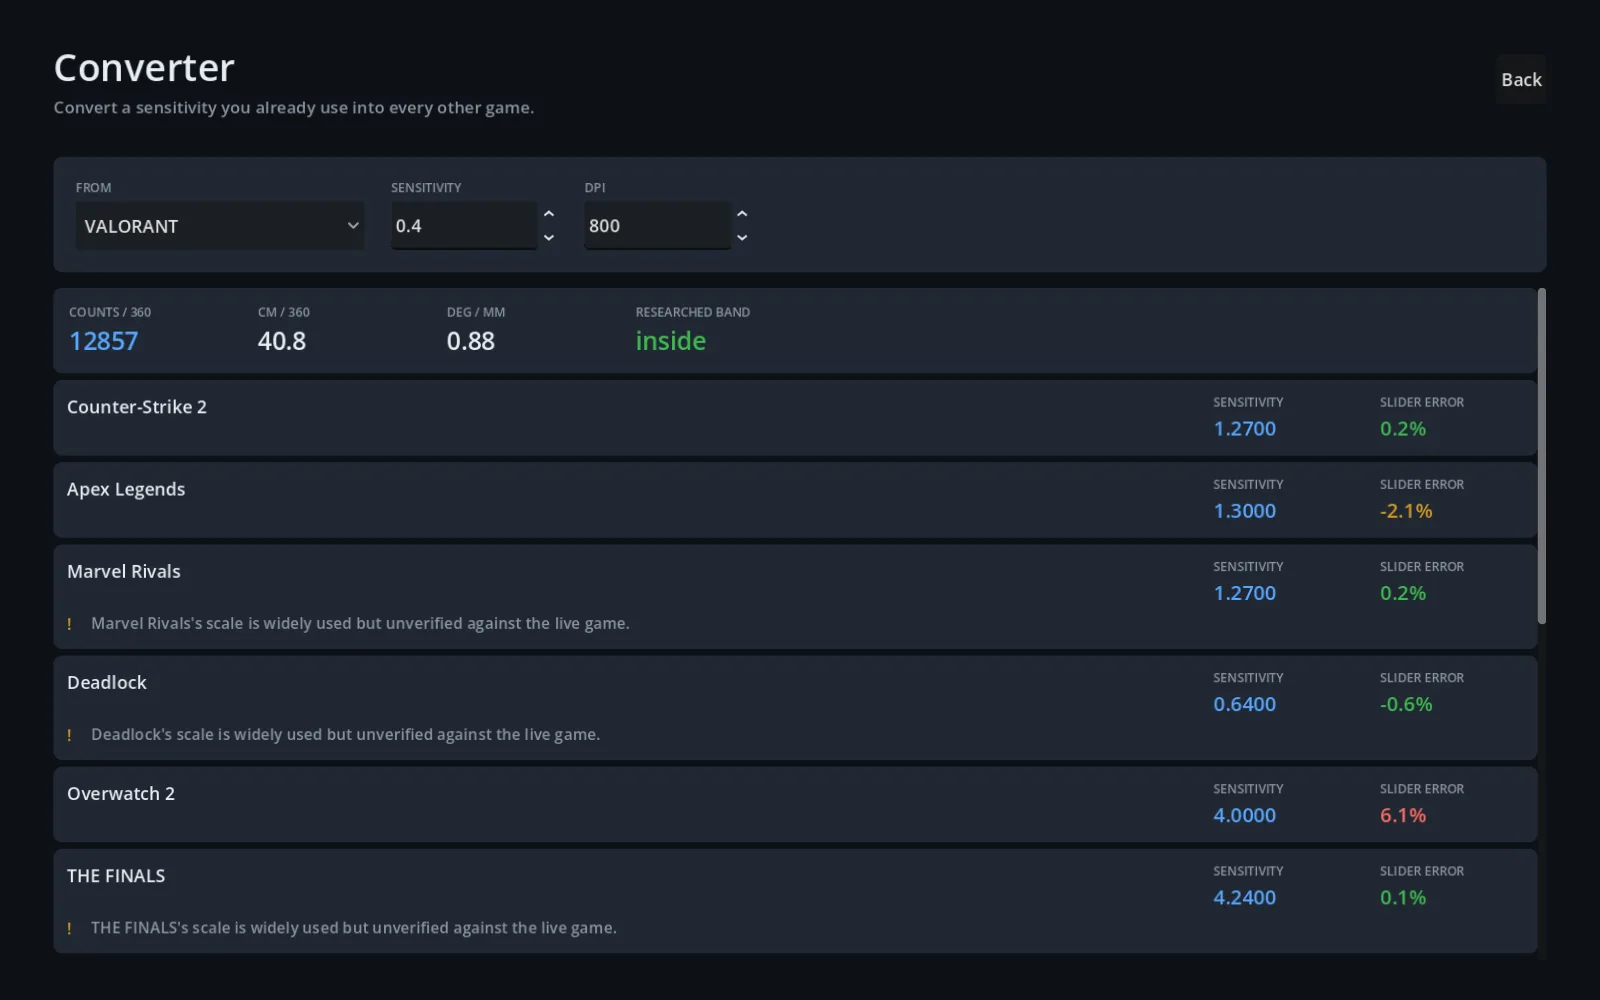Click THE FINALS slider error 0.1%

coord(1403,898)
